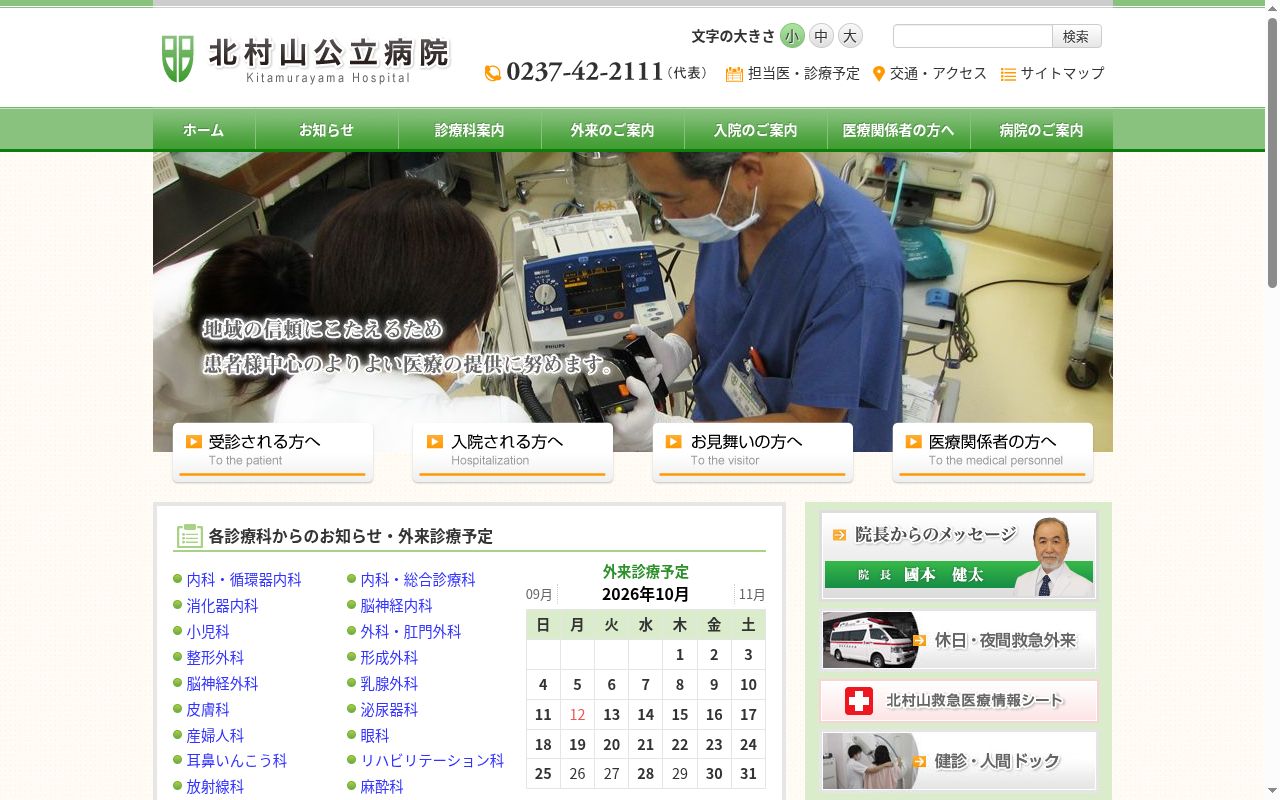Open the 麻酔科 department link

(x=382, y=787)
